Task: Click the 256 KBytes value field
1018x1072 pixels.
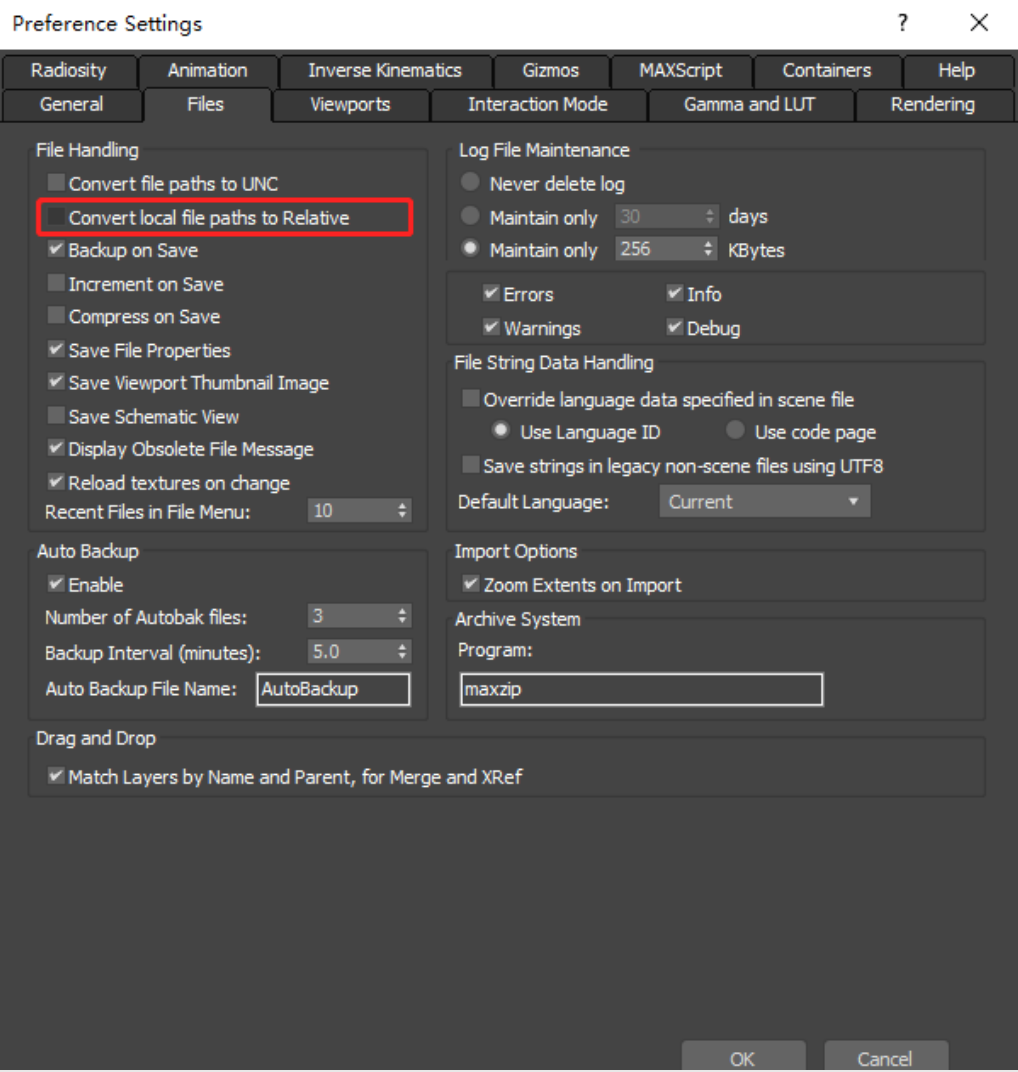Action: 658,249
